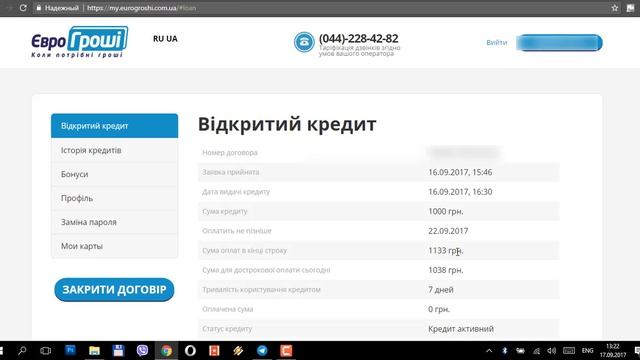Click the Вийти logout link

(496, 42)
